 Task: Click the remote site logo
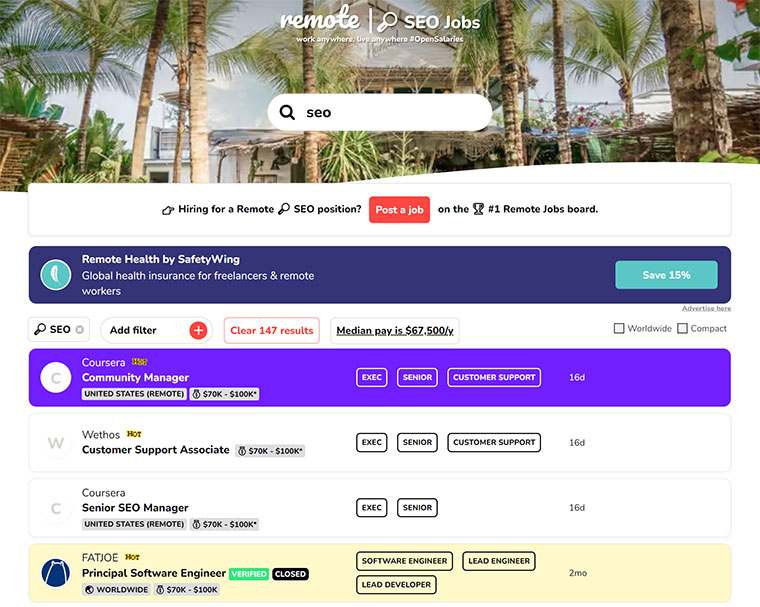click(318, 20)
